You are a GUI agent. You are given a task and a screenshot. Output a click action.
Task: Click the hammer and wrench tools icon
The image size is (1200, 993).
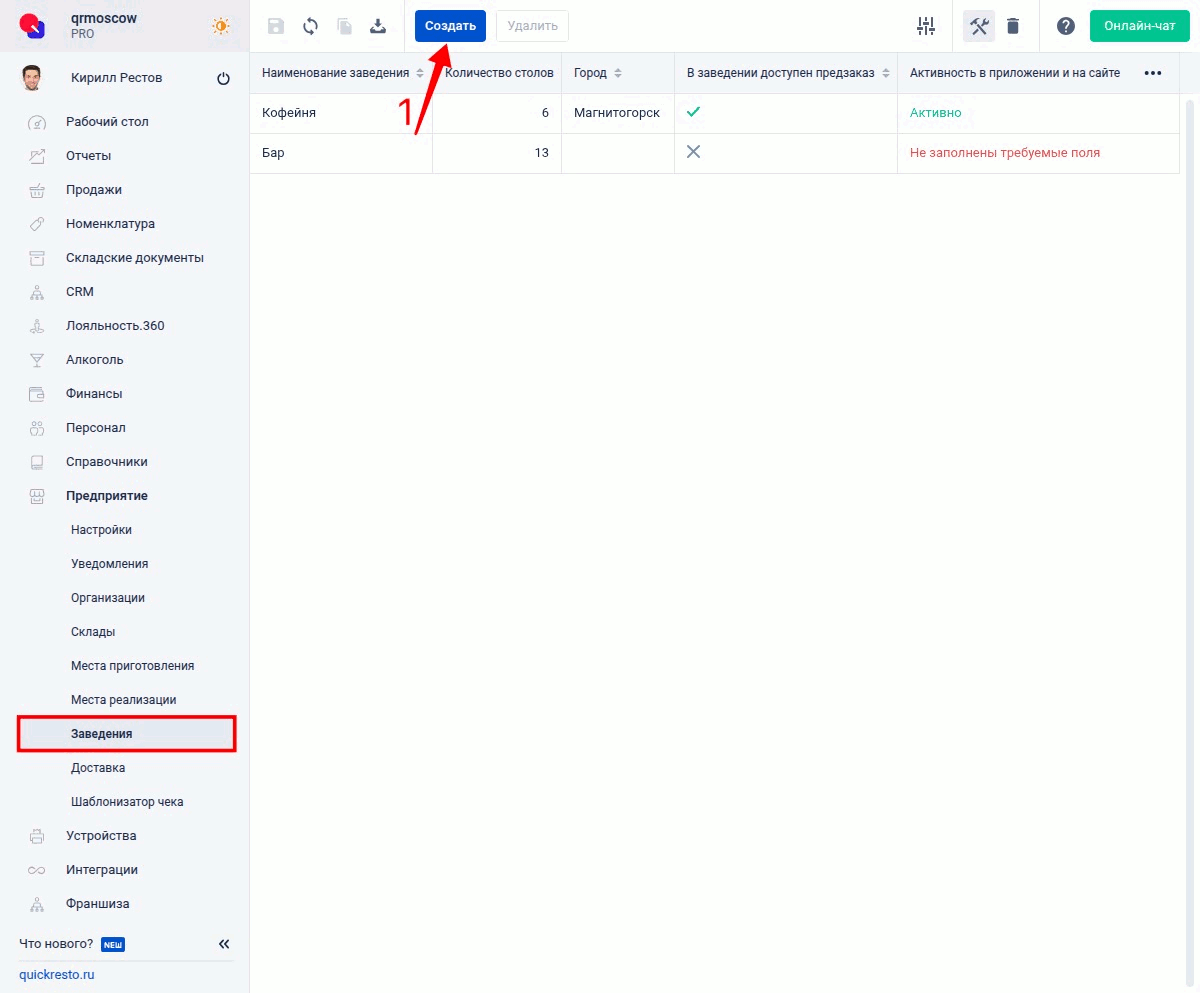[979, 26]
